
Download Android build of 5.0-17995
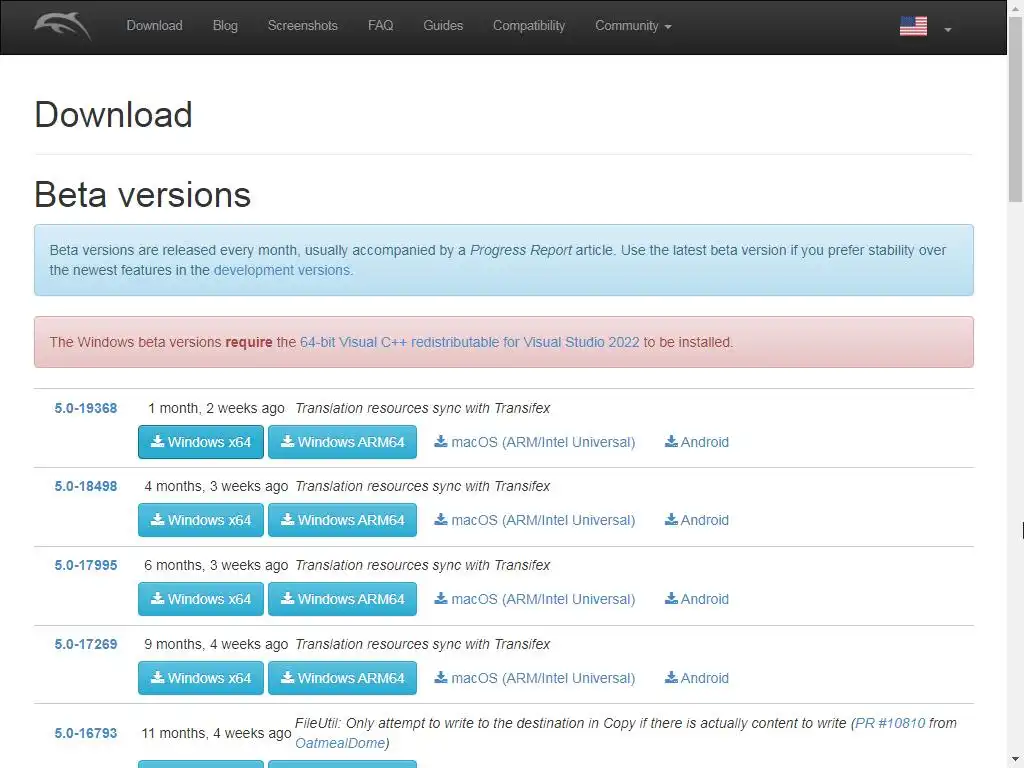coord(697,600)
